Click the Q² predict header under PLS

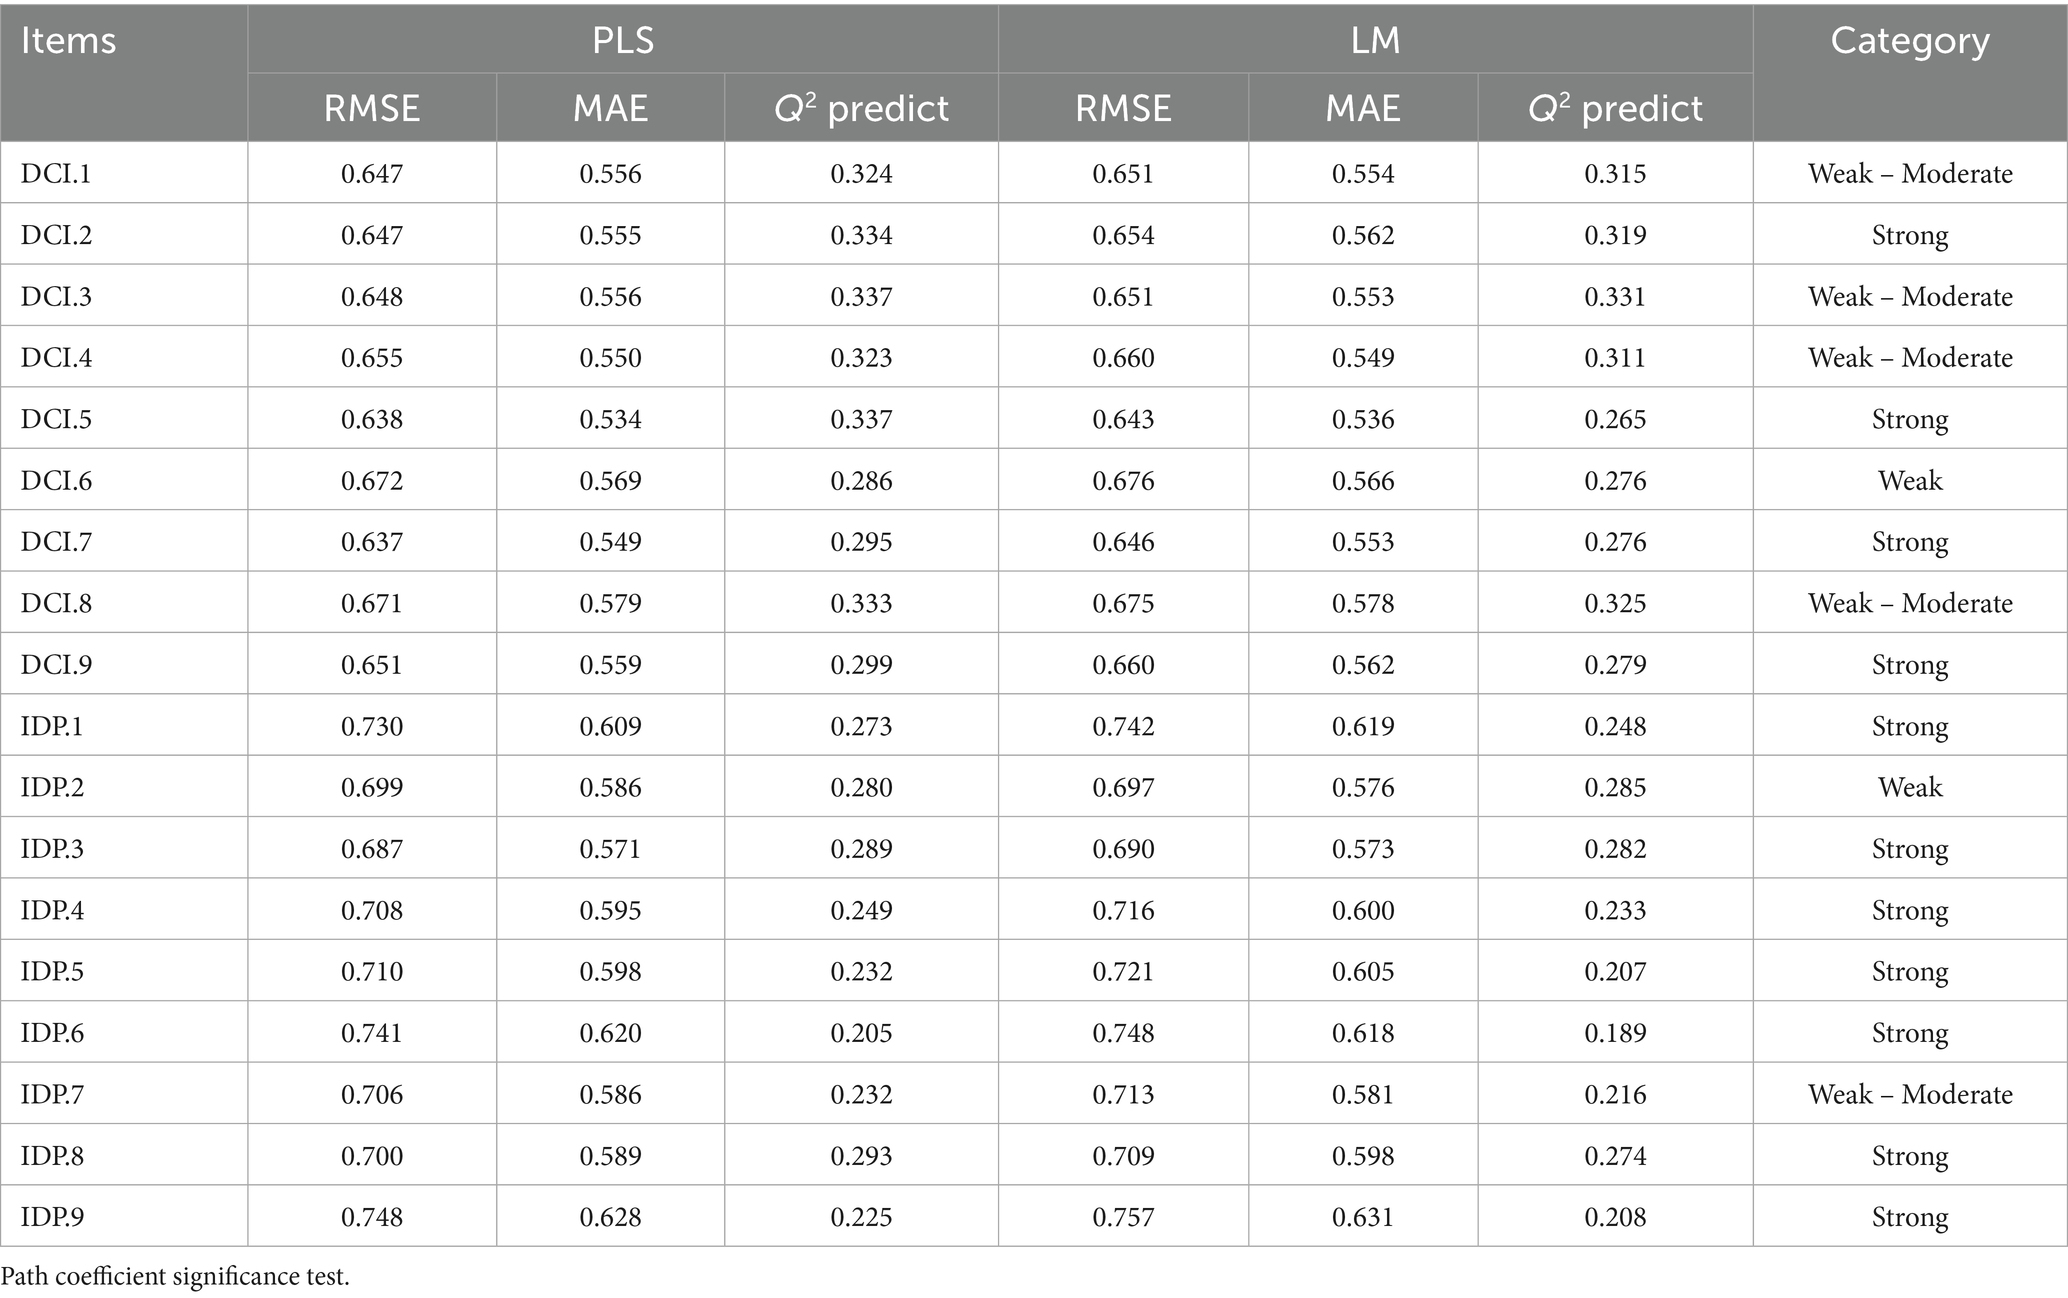click(x=861, y=108)
